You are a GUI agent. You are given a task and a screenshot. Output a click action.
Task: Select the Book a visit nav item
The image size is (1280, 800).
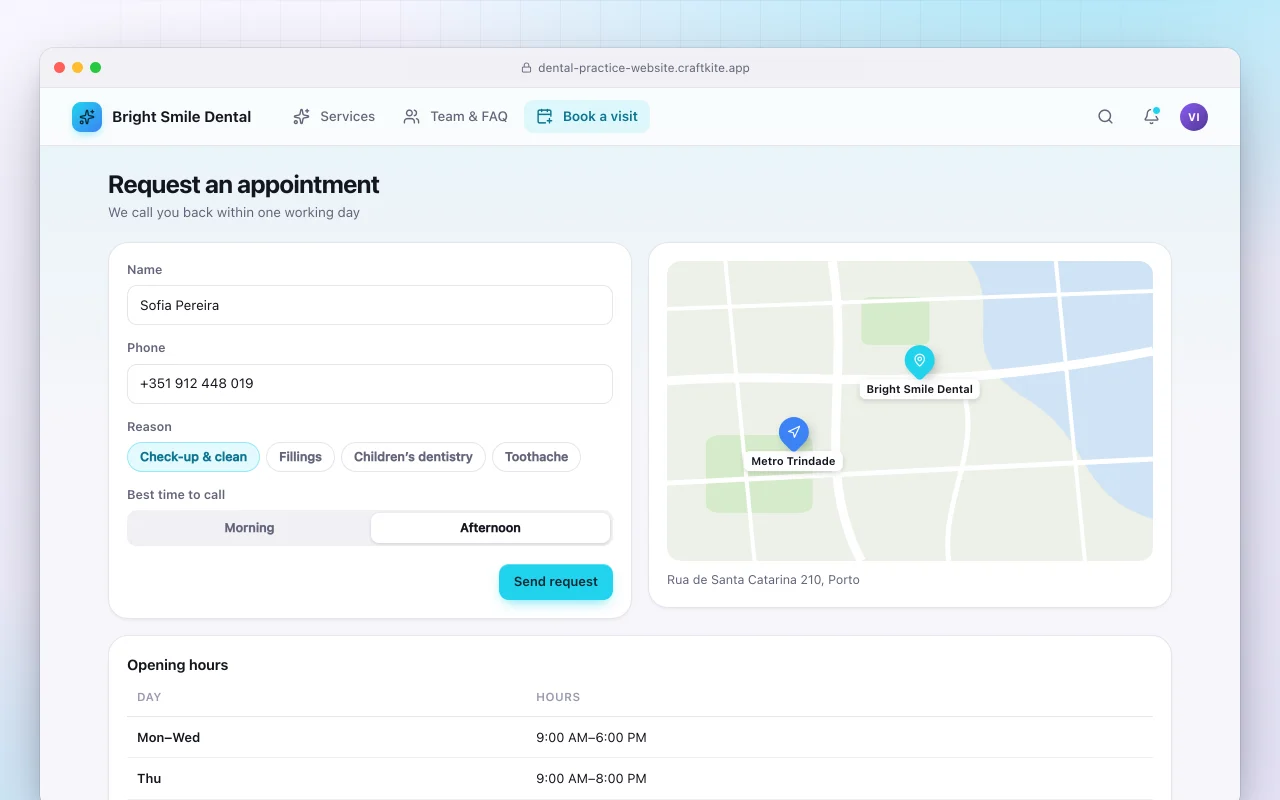click(x=587, y=117)
